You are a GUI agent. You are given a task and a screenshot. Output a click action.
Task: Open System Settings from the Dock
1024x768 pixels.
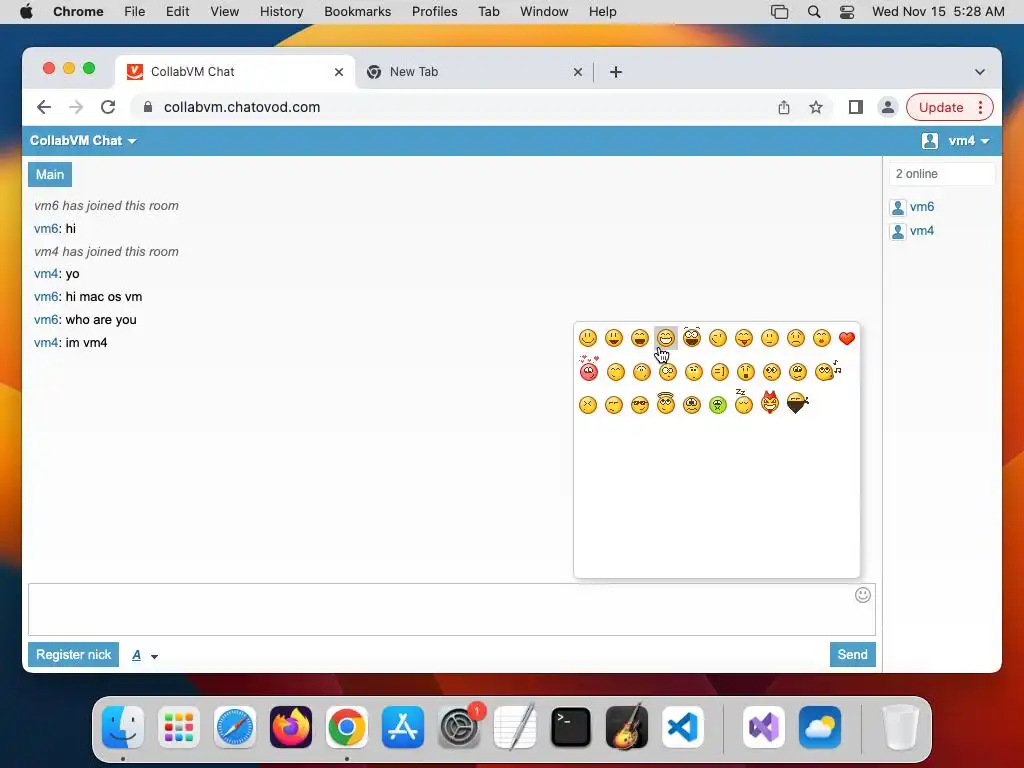point(459,727)
